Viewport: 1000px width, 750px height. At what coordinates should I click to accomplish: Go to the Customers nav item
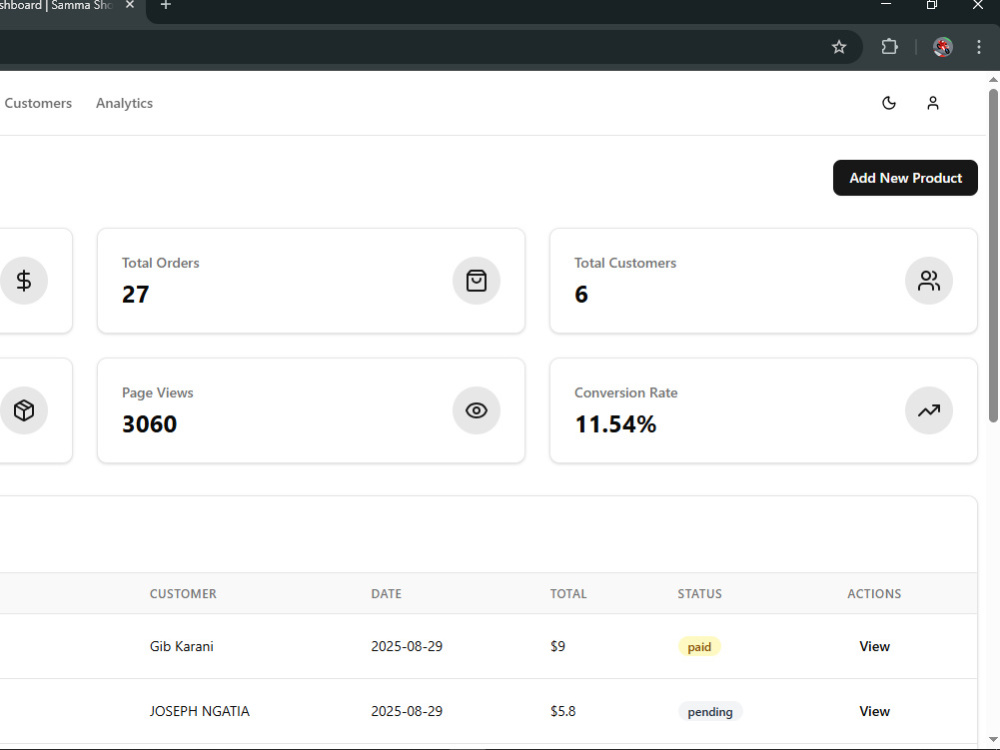[x=38, y=103]
